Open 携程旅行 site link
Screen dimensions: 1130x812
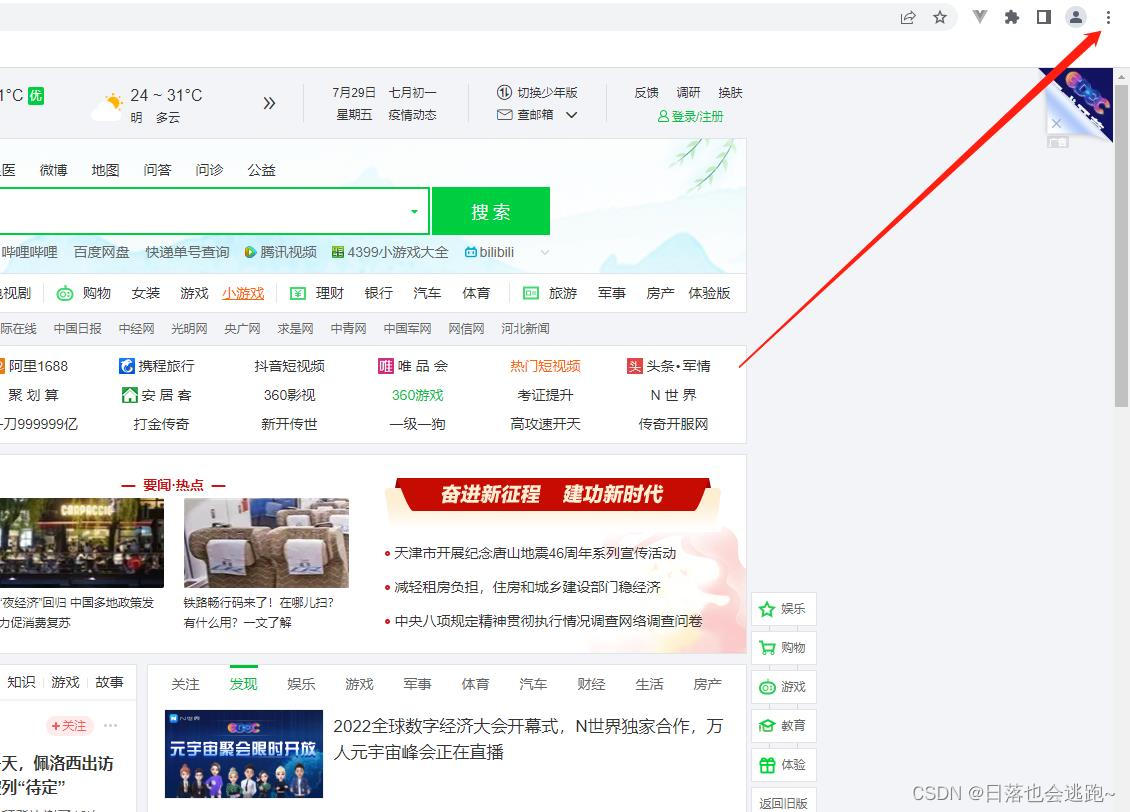(x=157, y=366)
